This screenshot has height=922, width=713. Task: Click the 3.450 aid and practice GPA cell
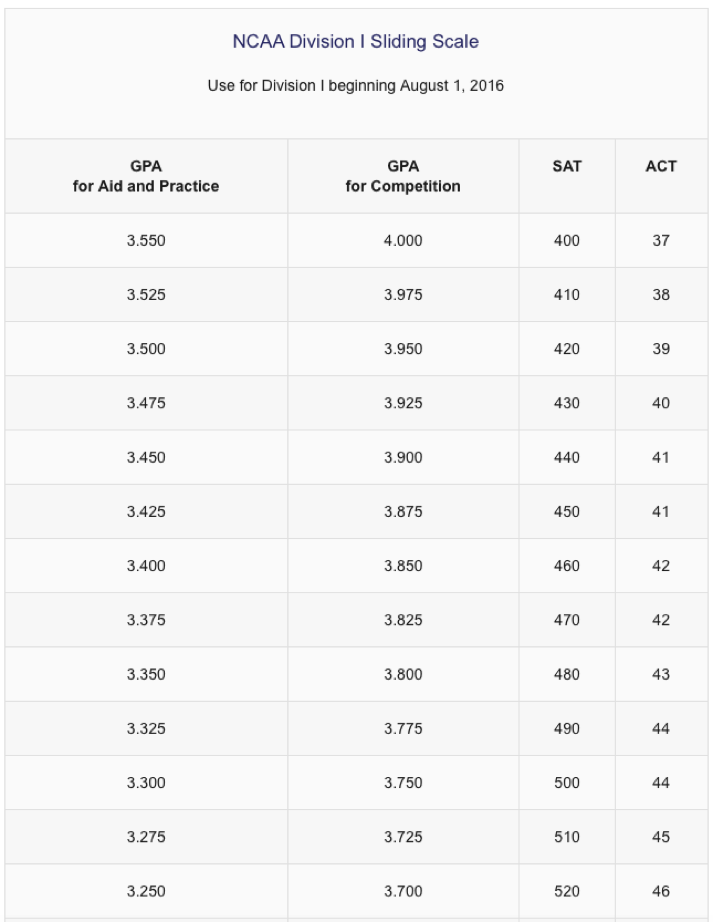pyautogui.click(x=146, y=457)
